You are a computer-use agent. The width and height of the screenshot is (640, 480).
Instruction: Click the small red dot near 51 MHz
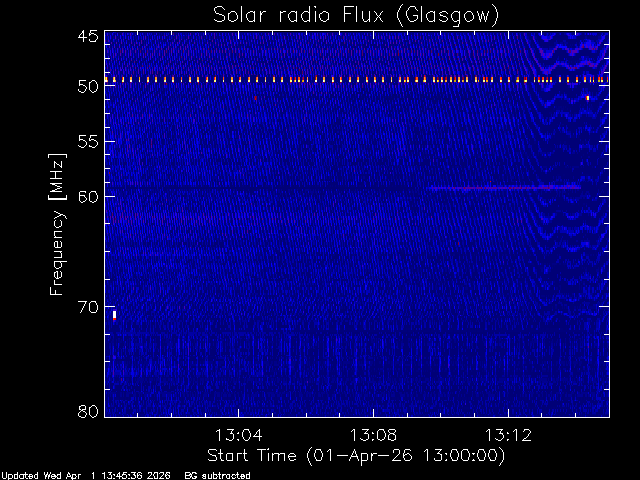(x=256, y=98)
